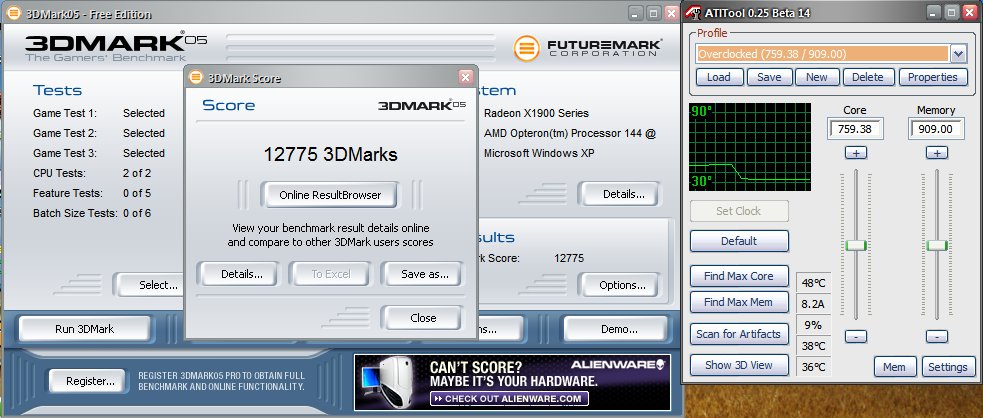The height and width of the screenshot is (418, 983).
Task: Click the 9% fan reading
Action: 813,325
